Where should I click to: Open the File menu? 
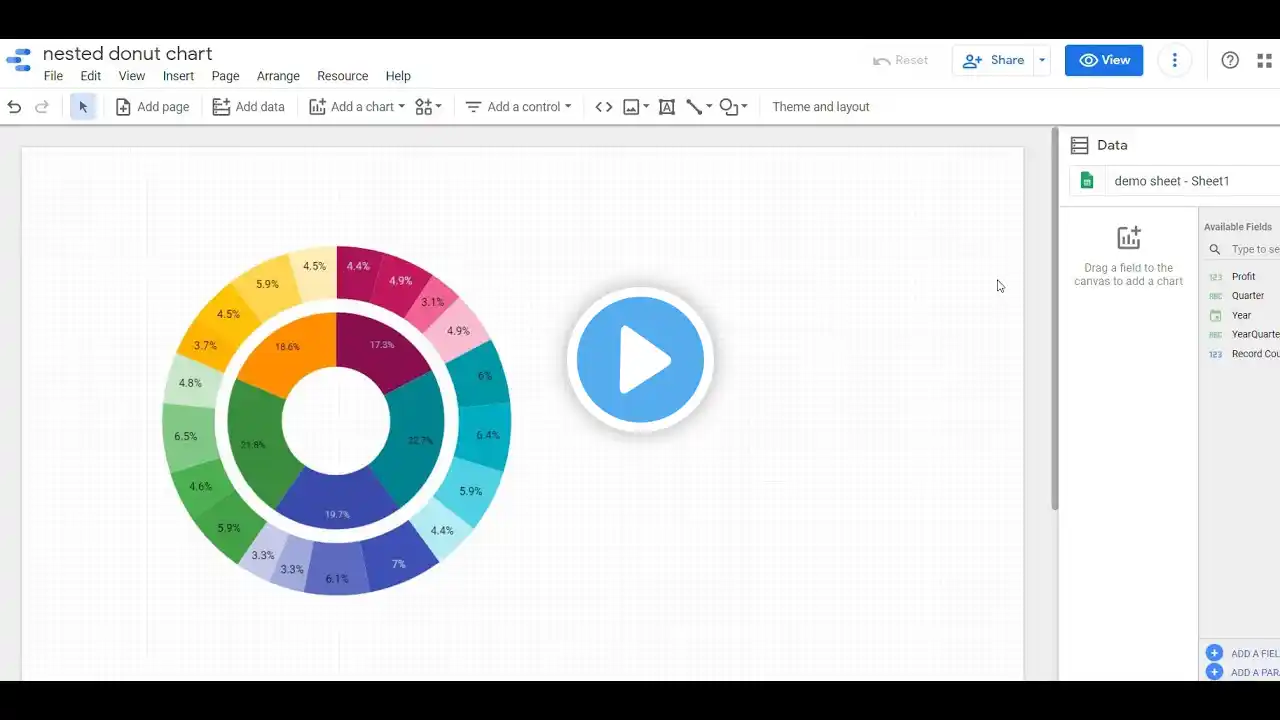[x=53, y=76]
